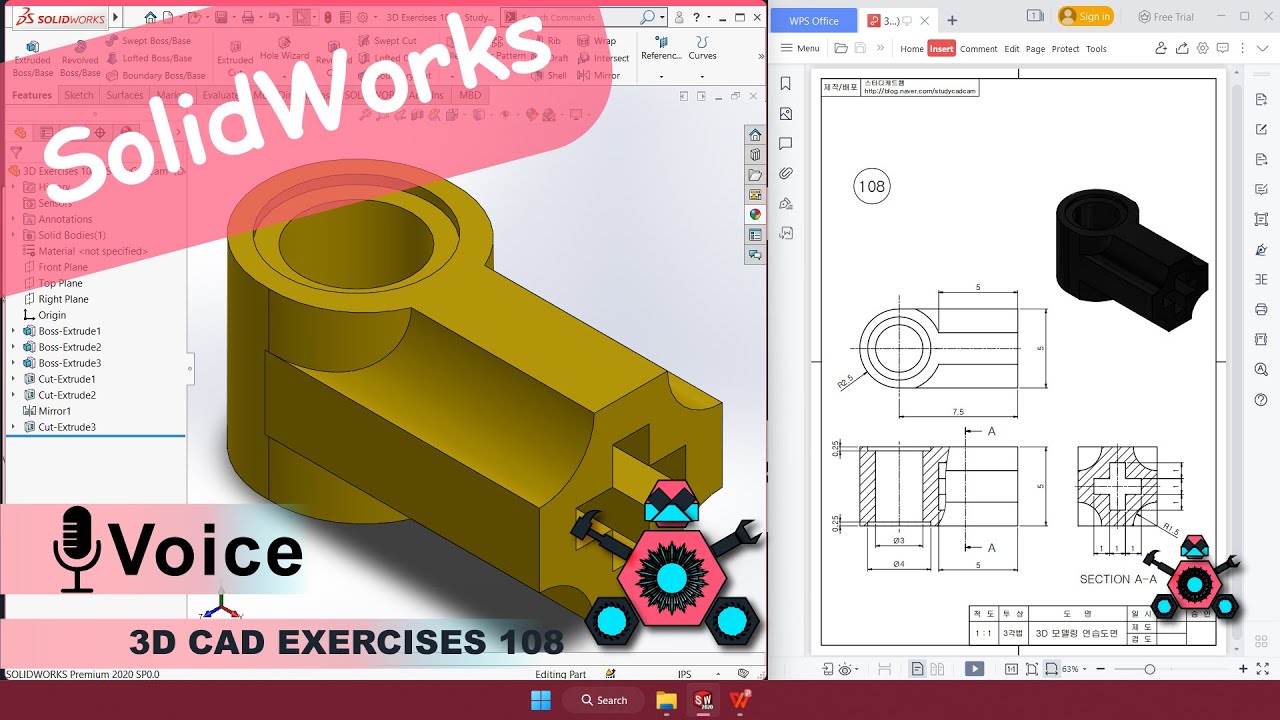Click WPS Print icon in right sidebar
Screen dimensions: 1280x720
coord(1261,309)
